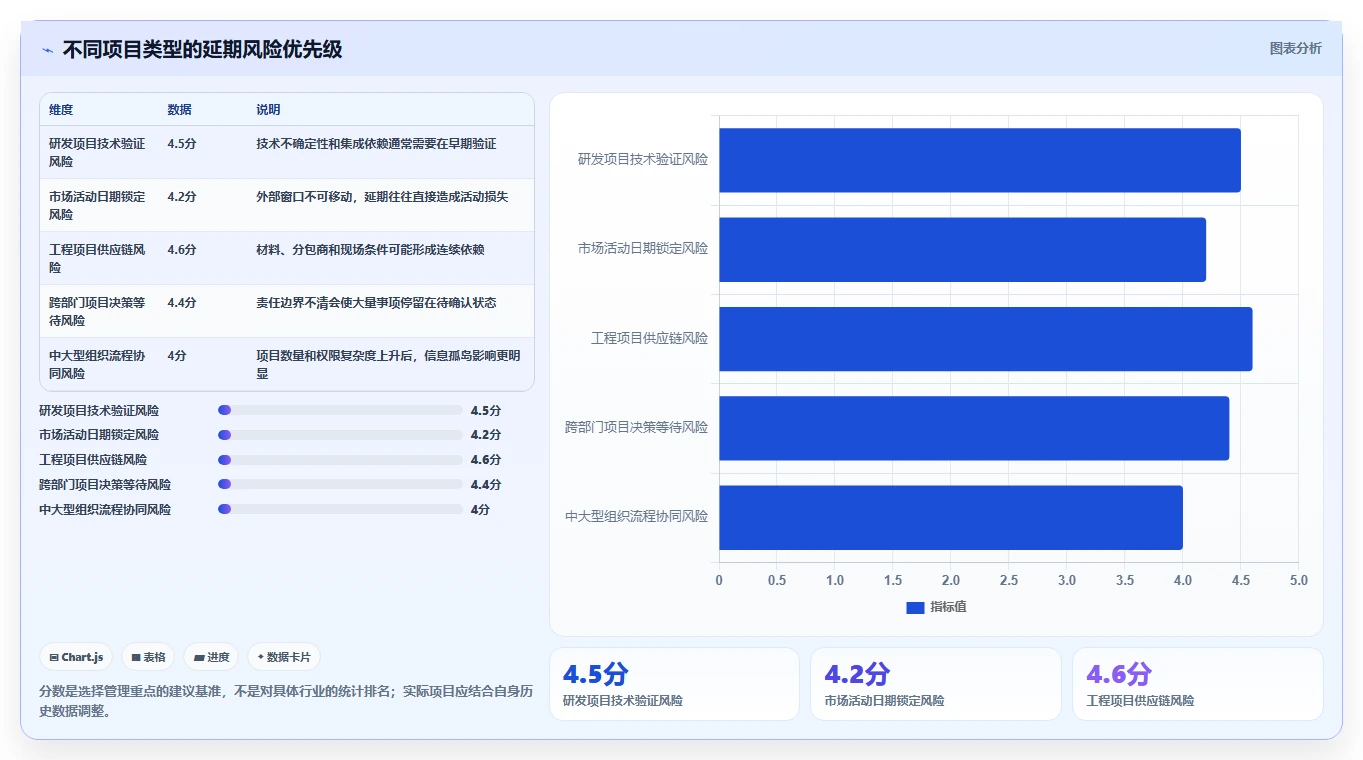Click the 研发项目技术验证风险 progress bar
Image resolution: width=1363 pixels, height=760 pixels.
[340, 410]
